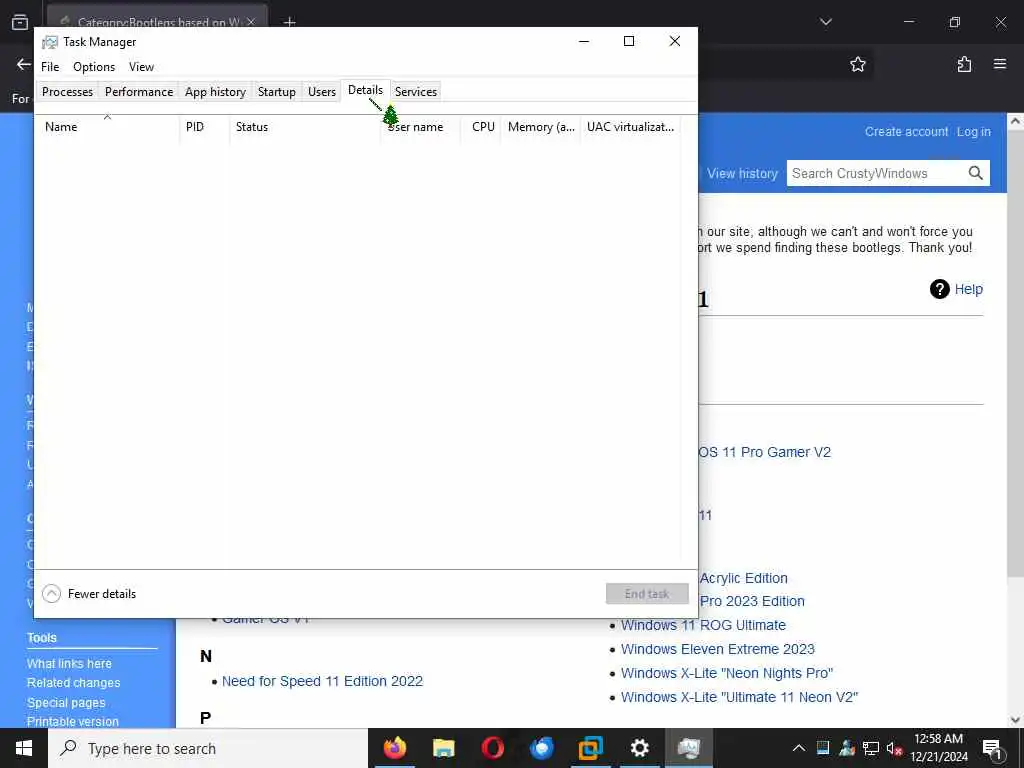Launch Opera browser from the taskbar
Screen dimensions: 1024x768
pos(492,748)
